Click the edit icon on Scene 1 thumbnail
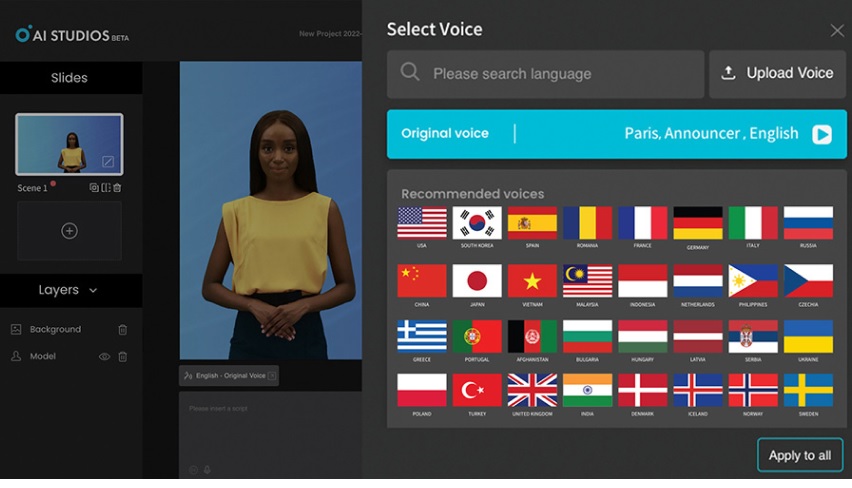This screenshot has width=852, height=488. coord(108,161)
